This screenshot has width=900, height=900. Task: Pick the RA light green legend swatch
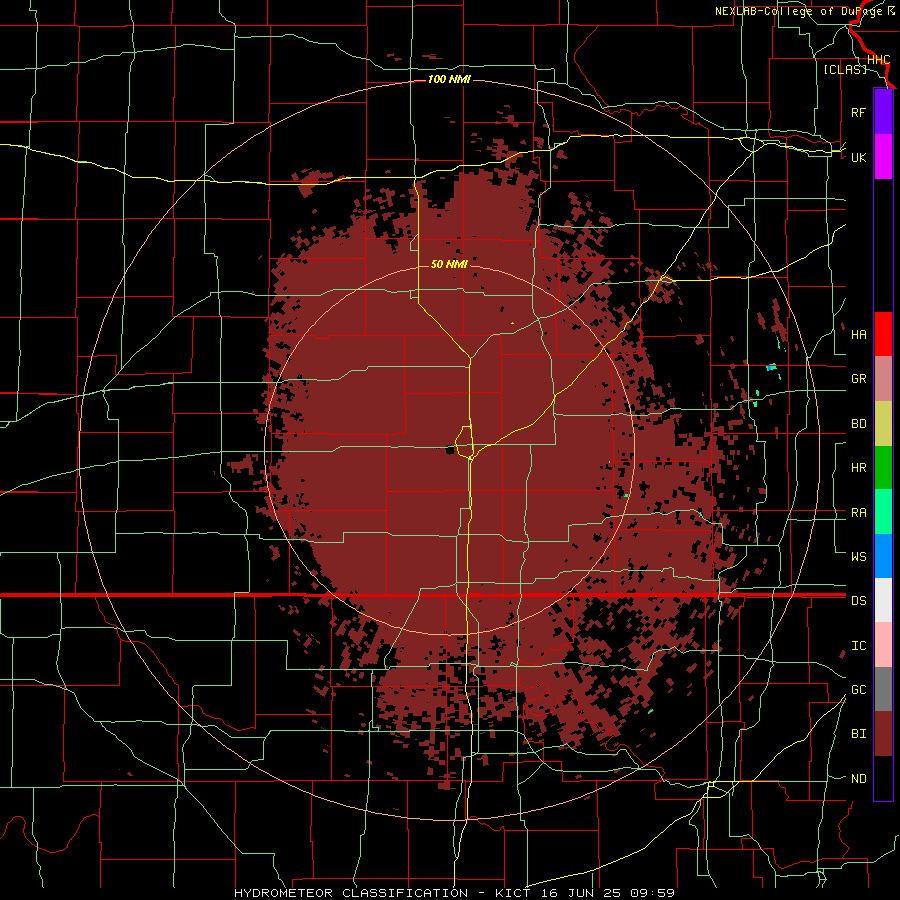883,512
